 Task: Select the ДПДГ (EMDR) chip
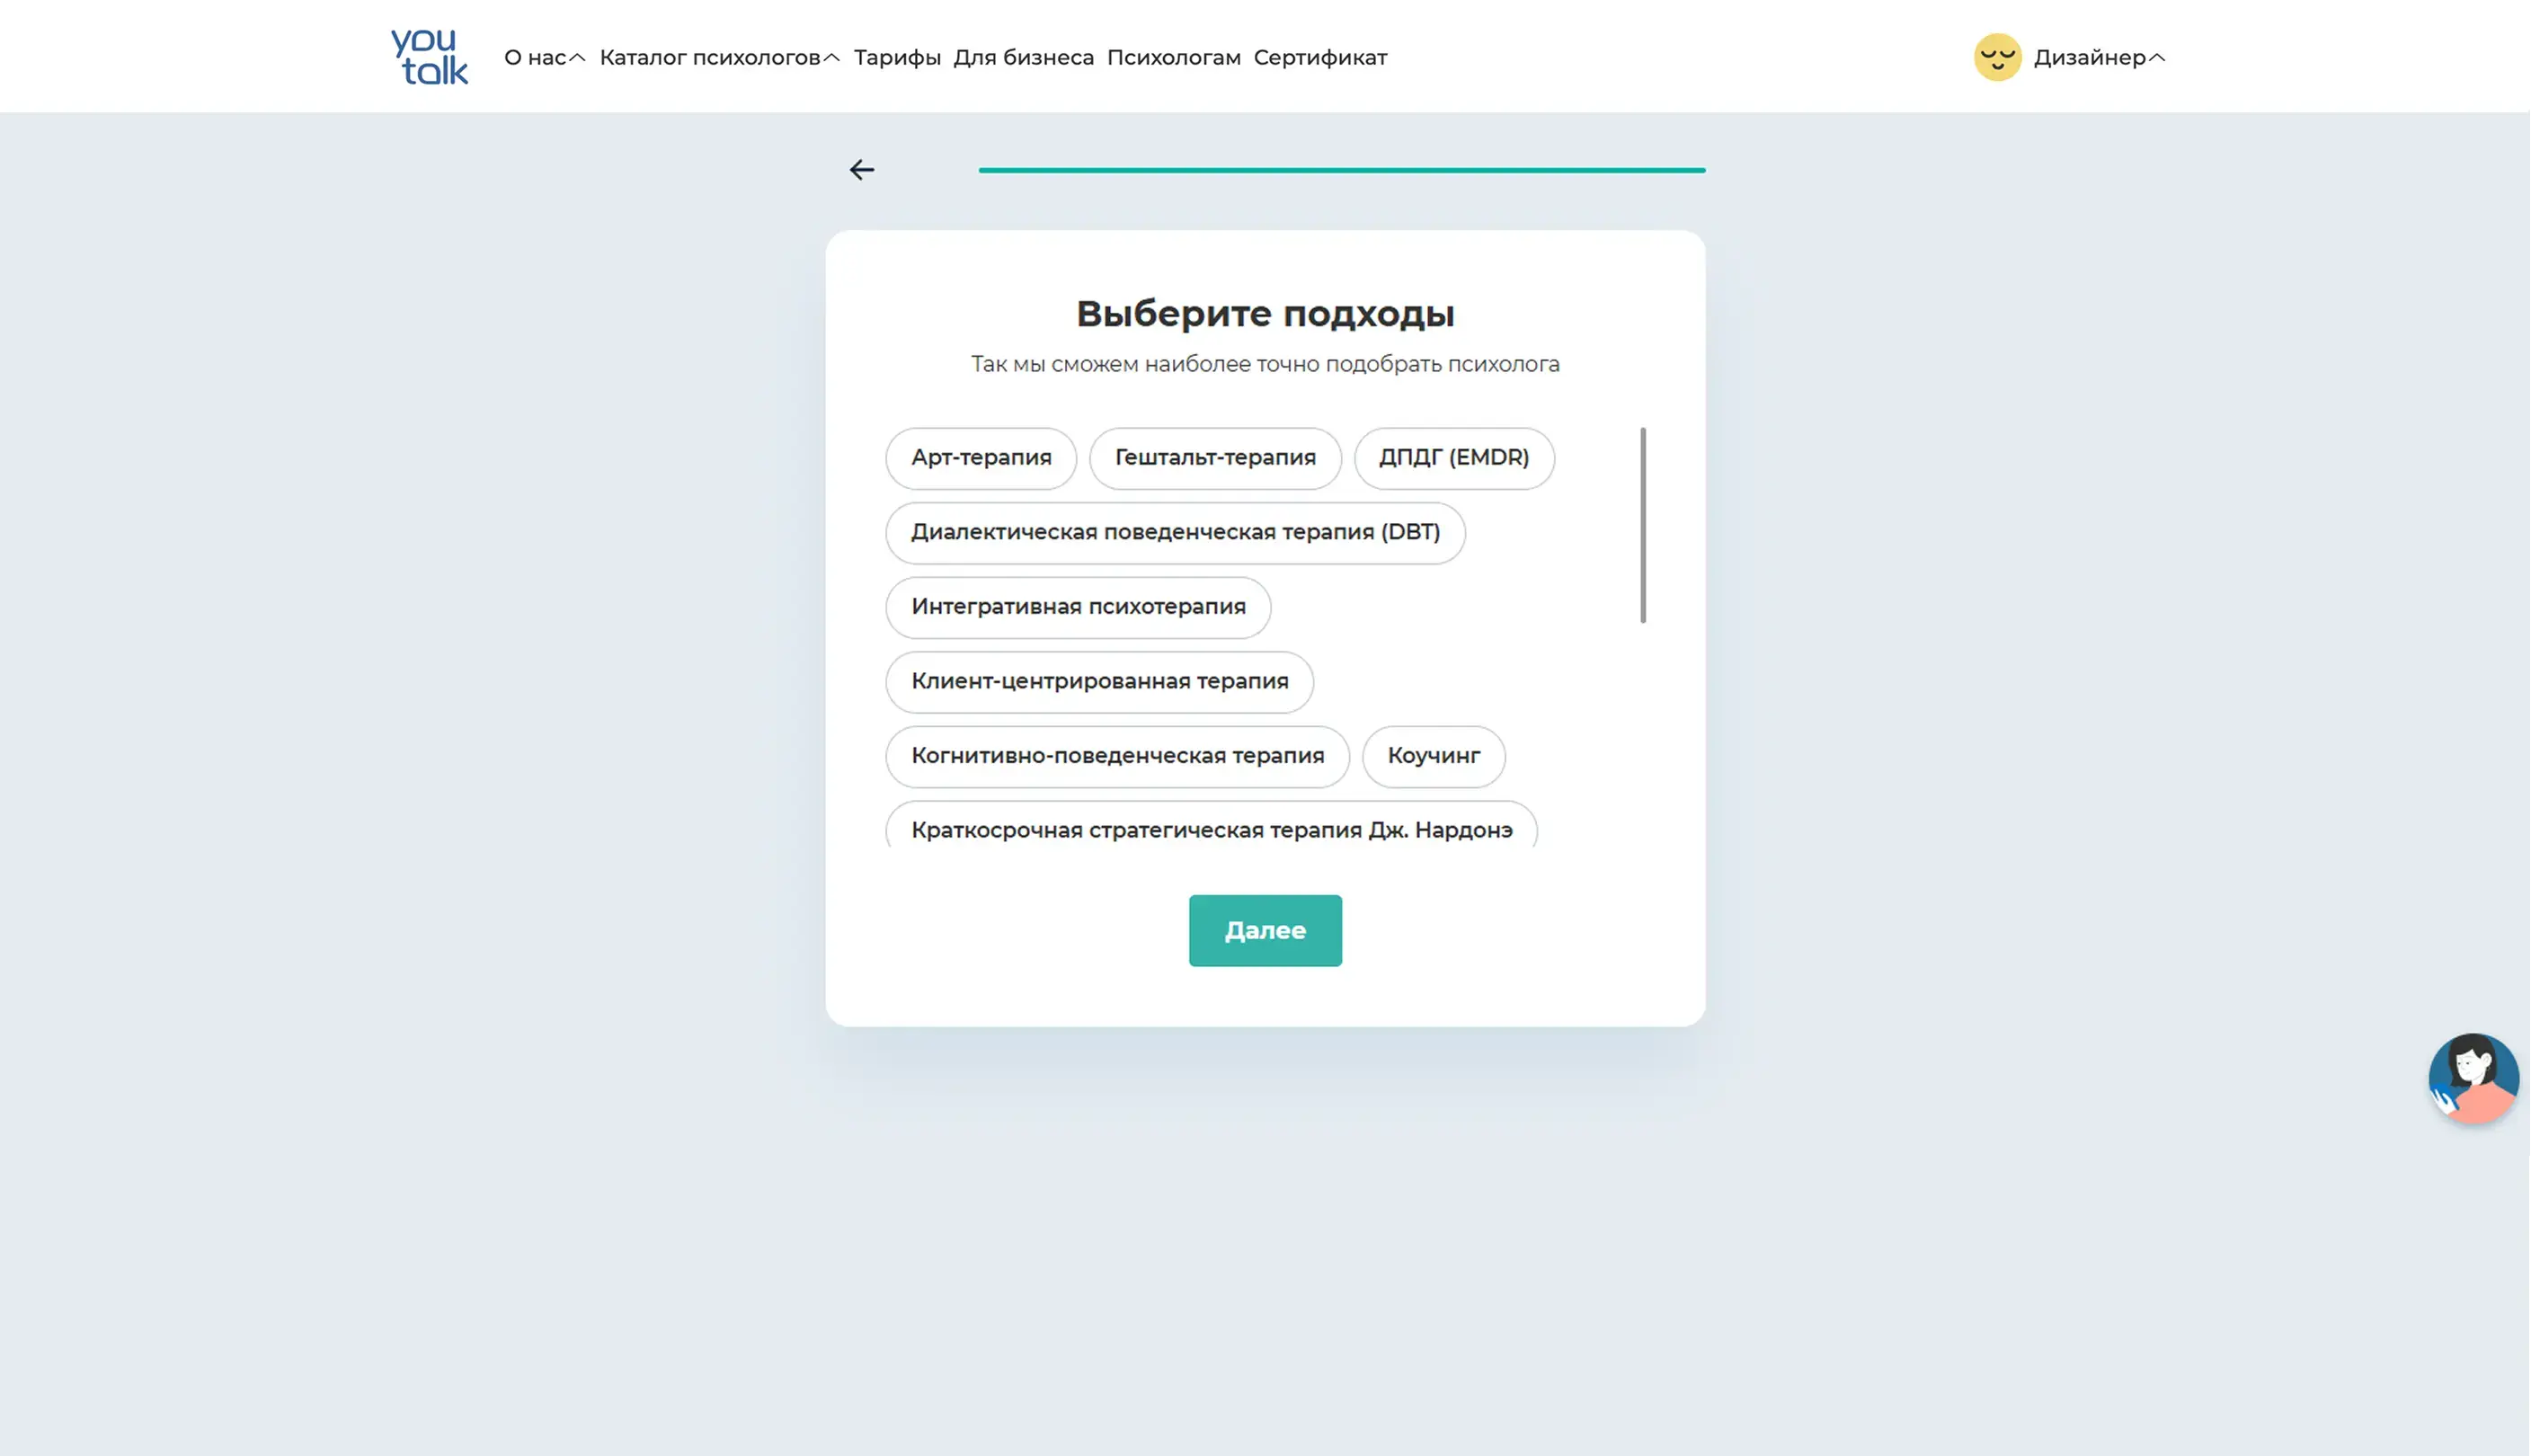pos(1453,458)
